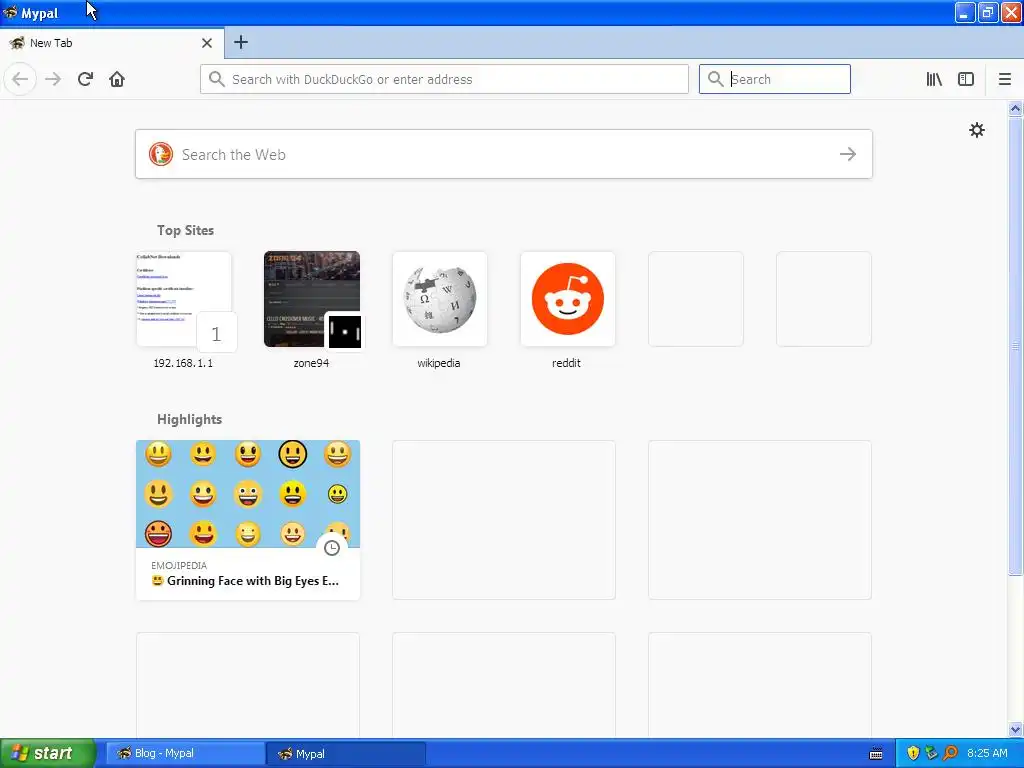Open the Windows start menu

point(48,753)
